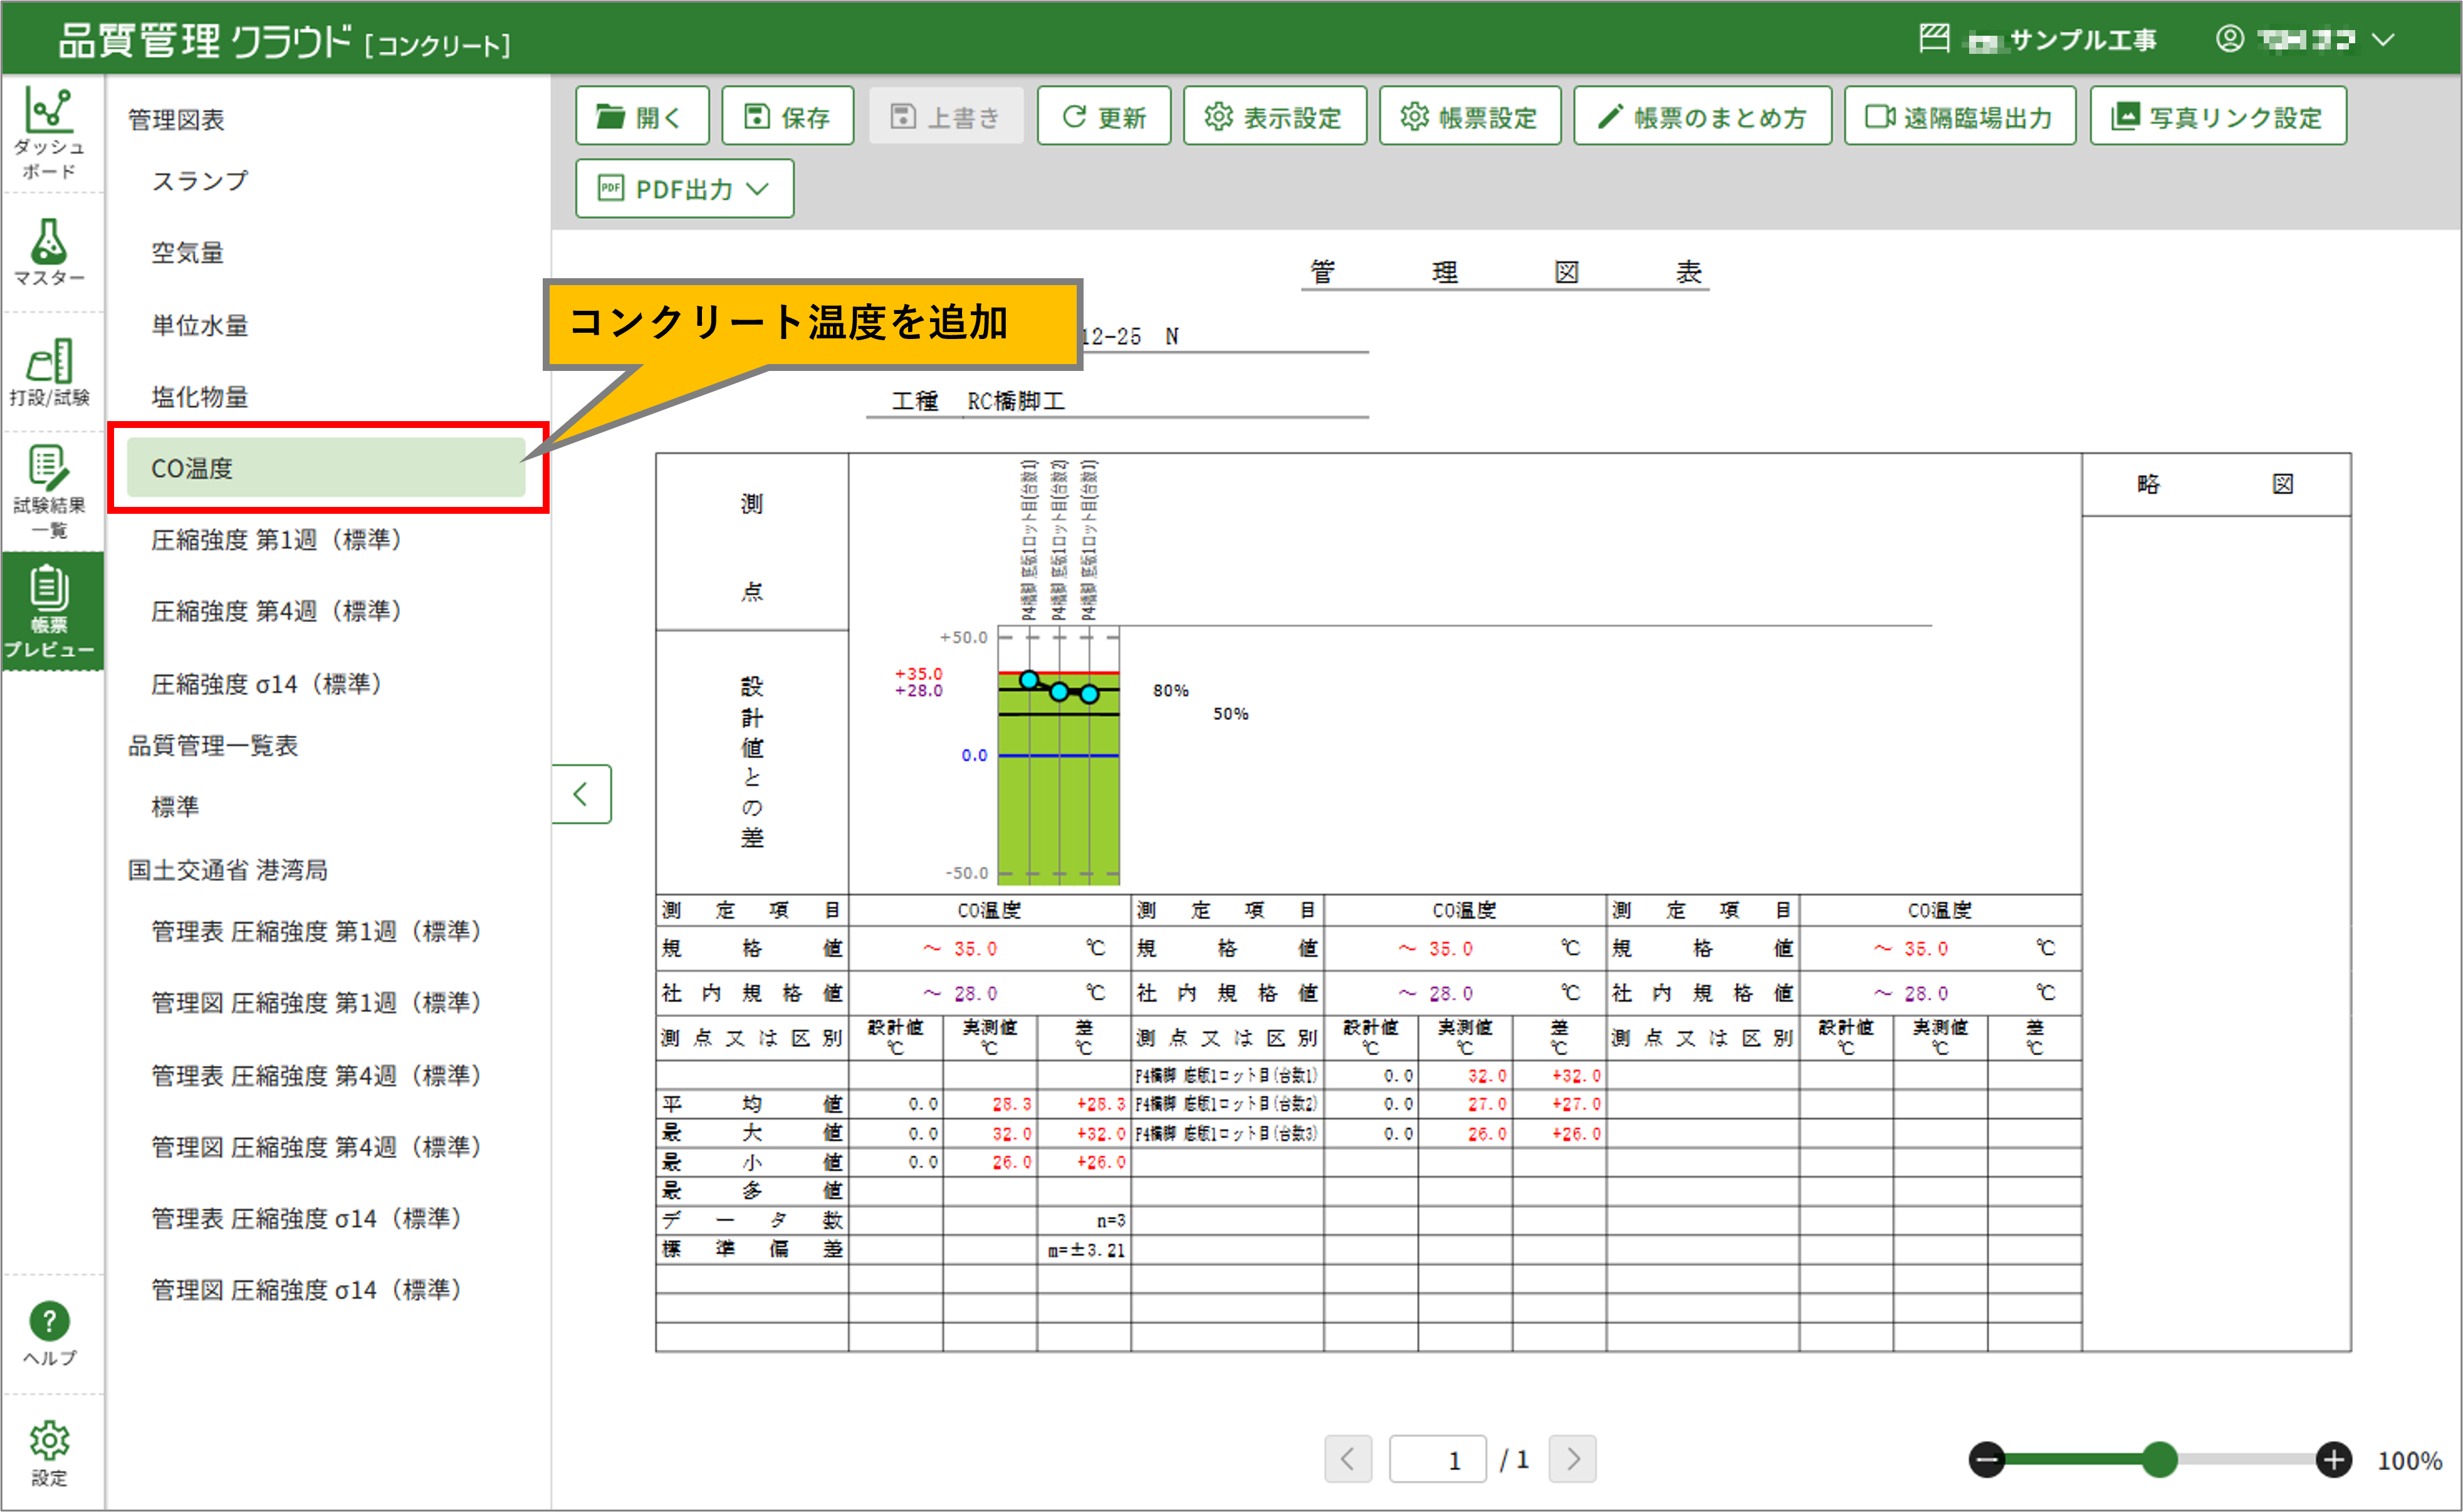Viewport: 2463px width, 1512px height.
Task: Select スランプ report item
Action: (x=200, y=181)
